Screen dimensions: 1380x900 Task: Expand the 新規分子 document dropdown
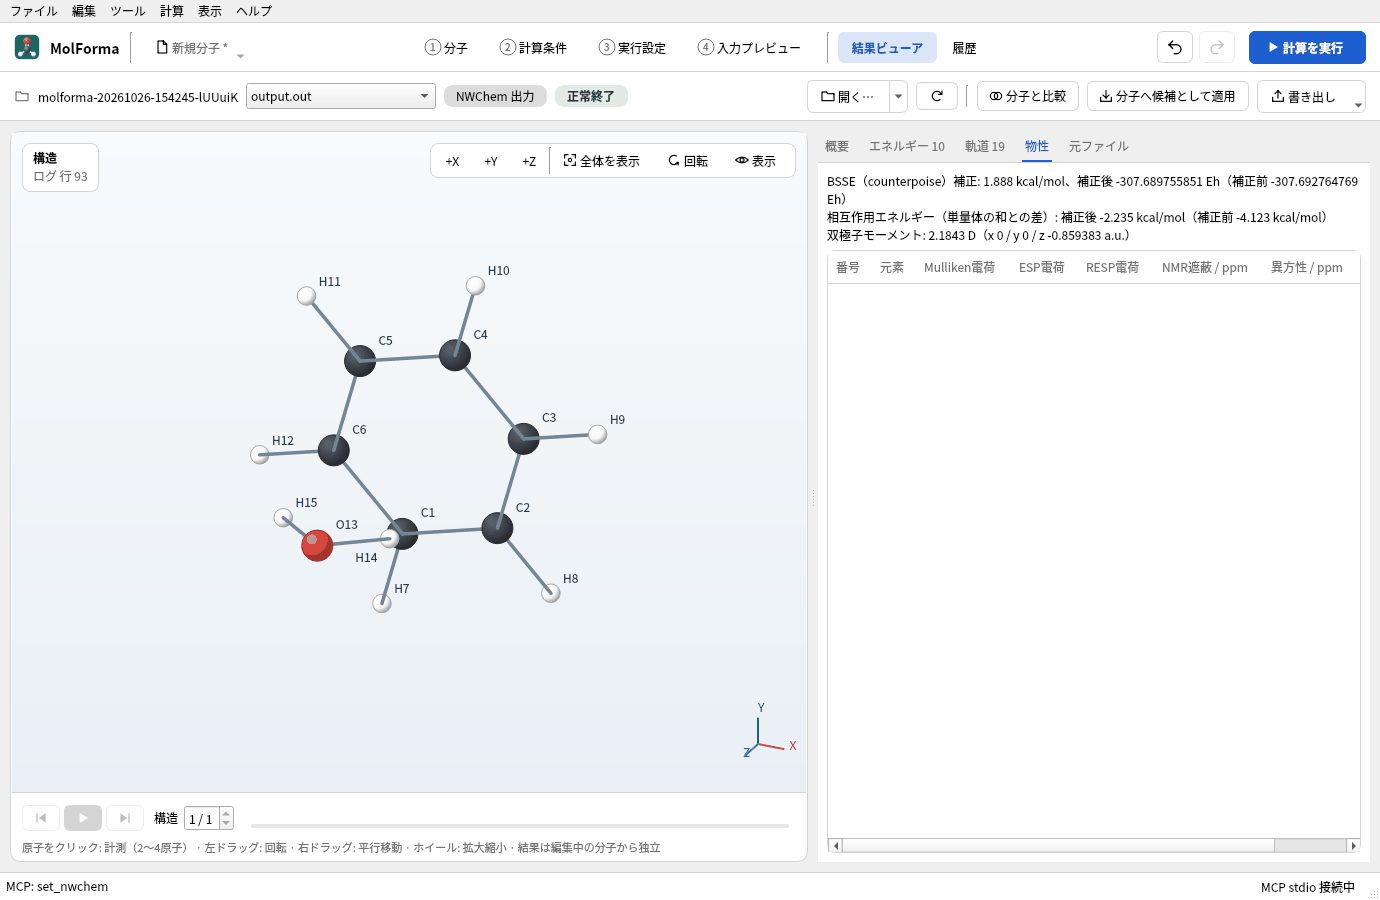[x=240, y=56]
